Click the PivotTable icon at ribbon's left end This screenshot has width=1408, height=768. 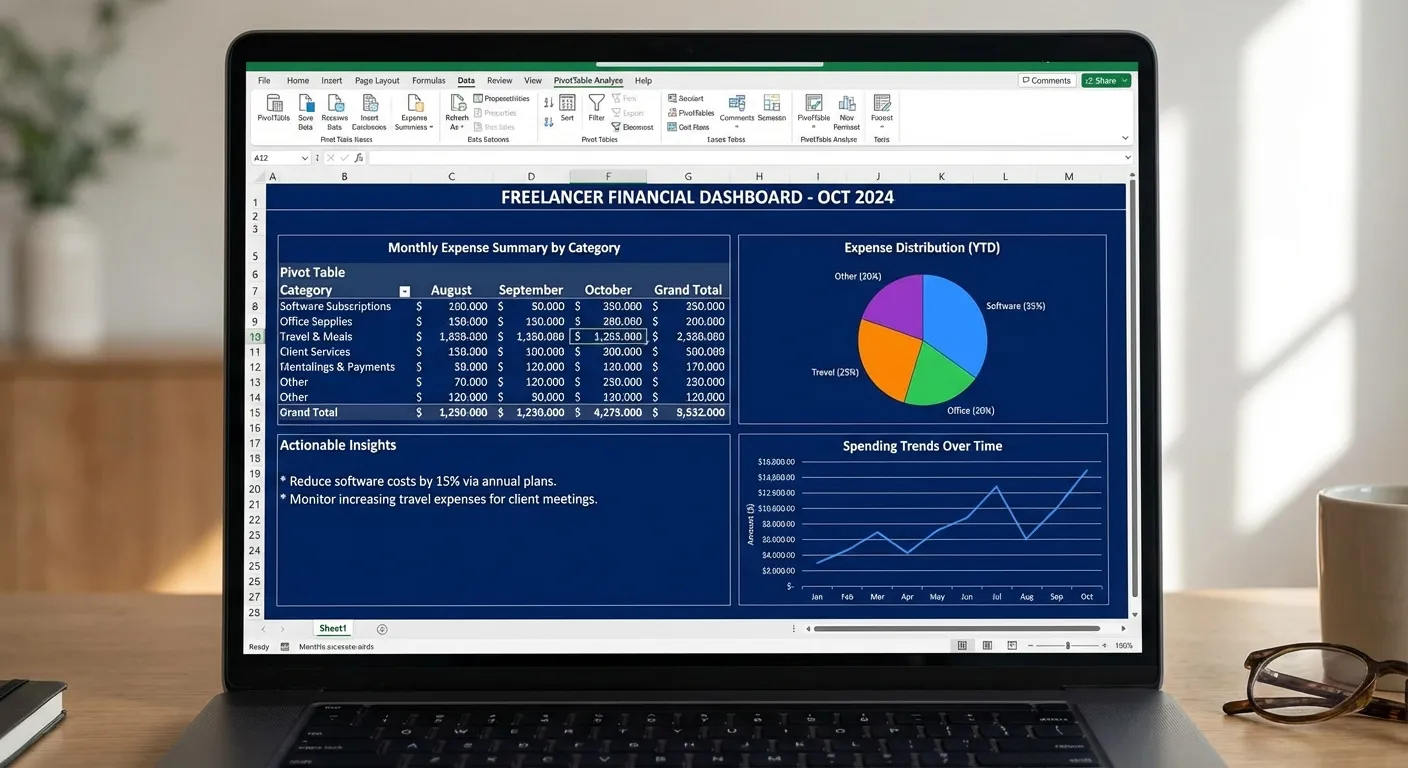[273, 102]
